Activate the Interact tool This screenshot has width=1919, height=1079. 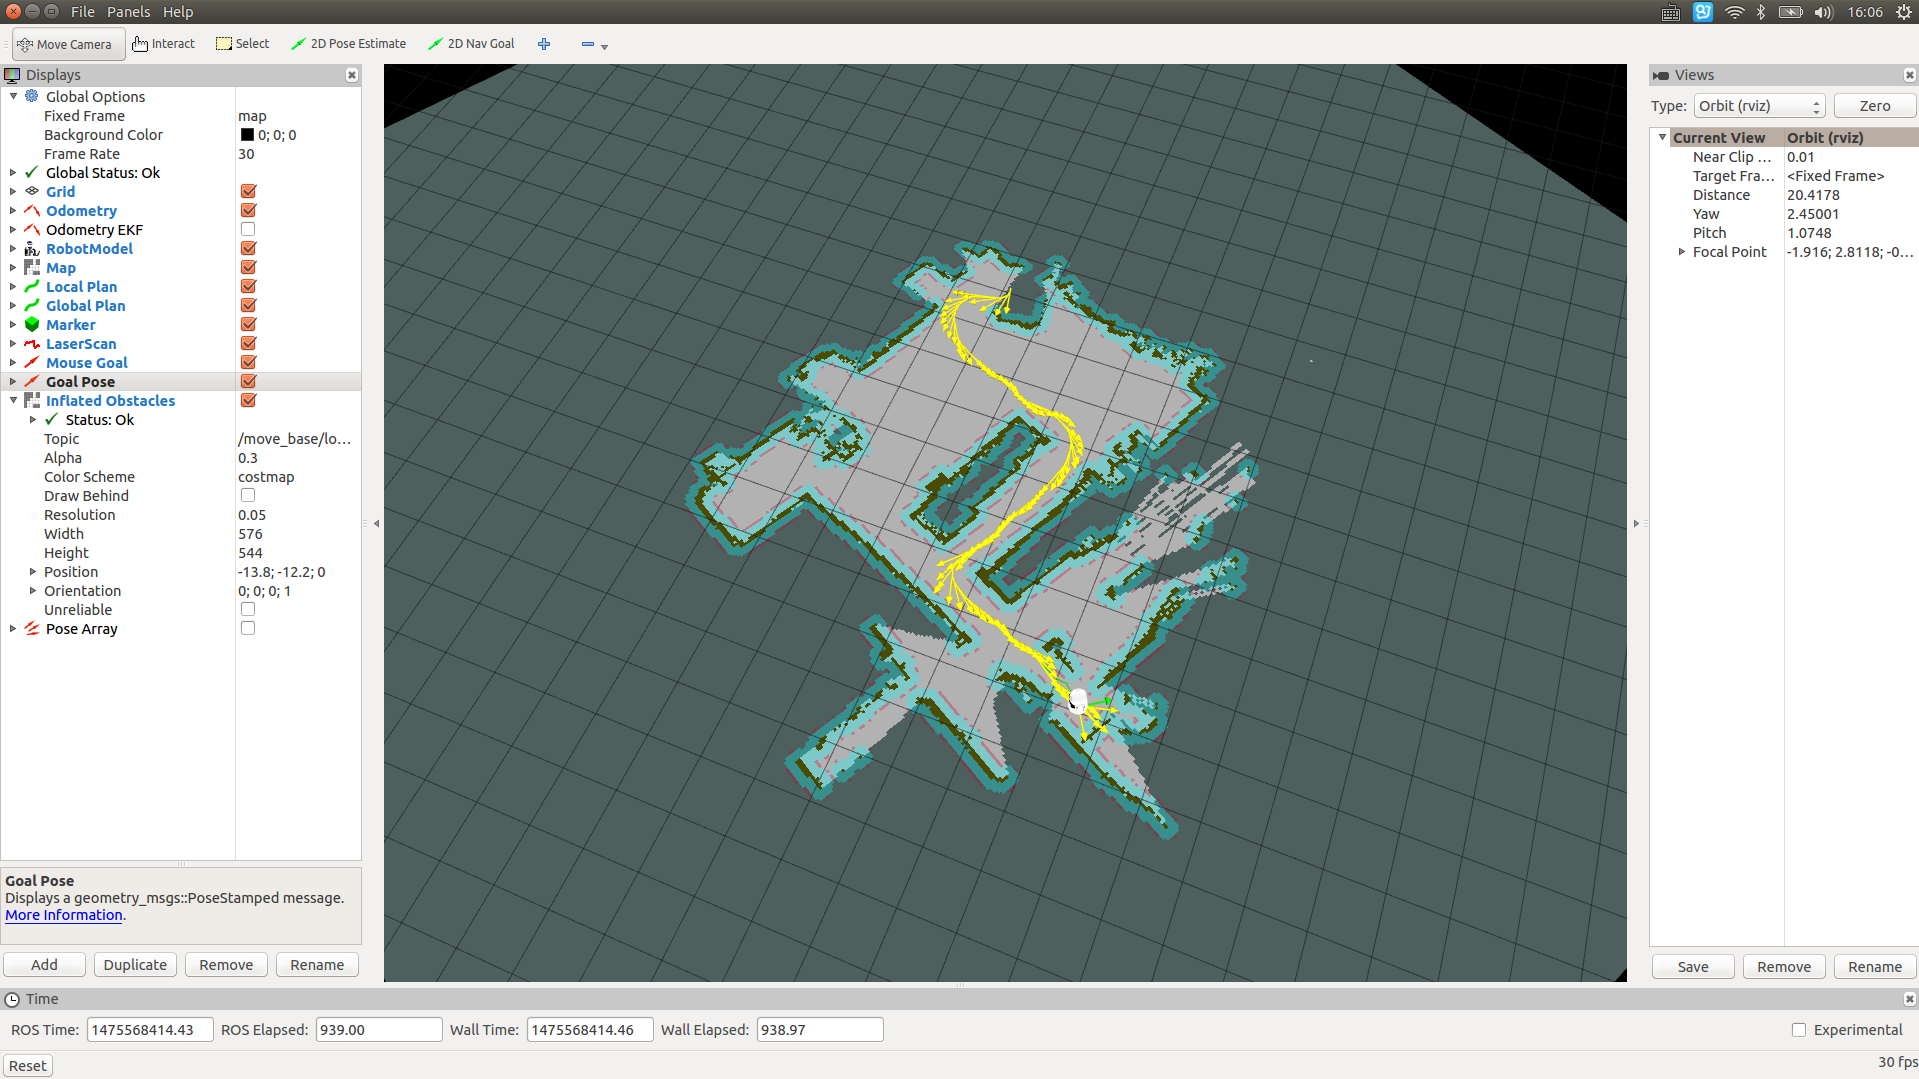click(x=163, y=44)
